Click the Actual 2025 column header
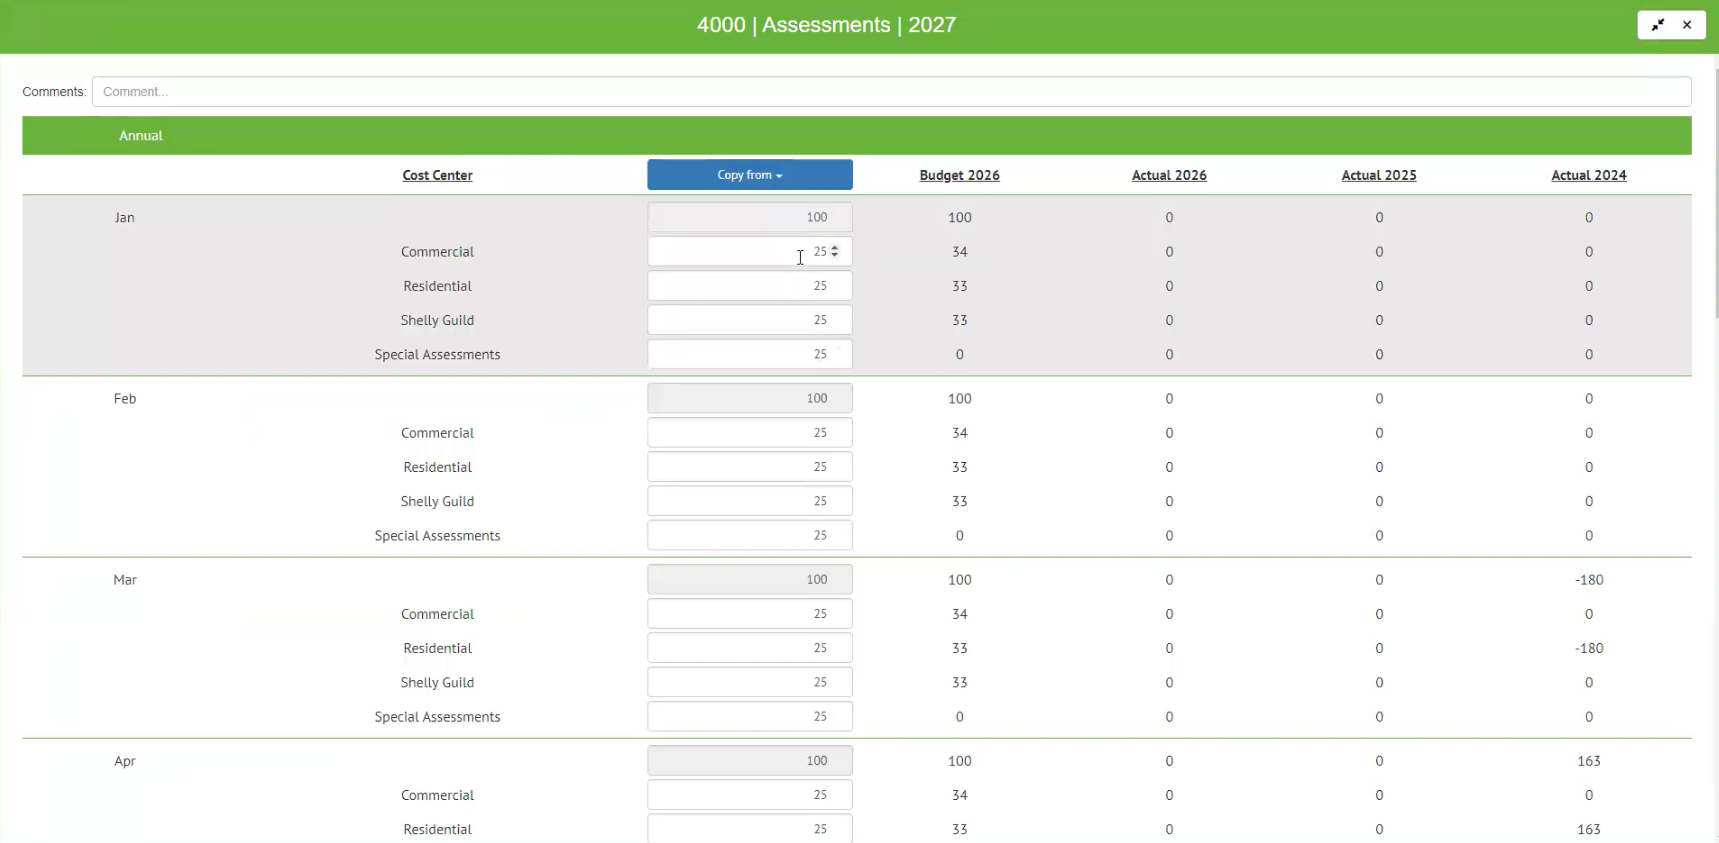Screen dimensions: 1719x843 (x=1379, y=175)
